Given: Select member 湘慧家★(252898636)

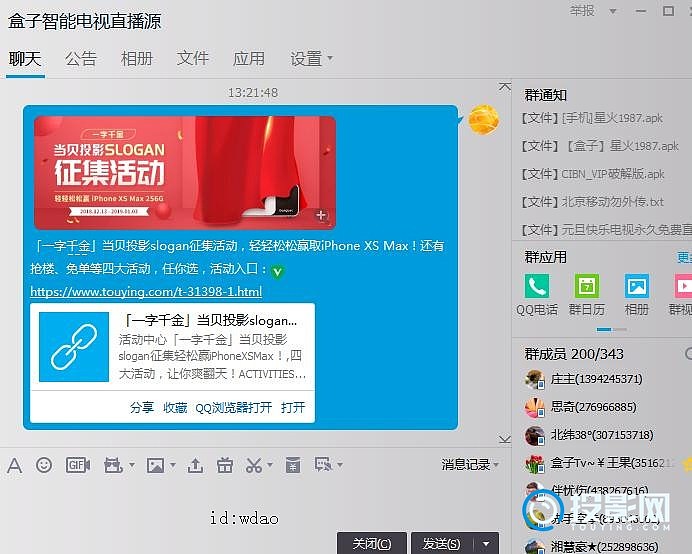Looking at the screenshot, I should (604, 547).
